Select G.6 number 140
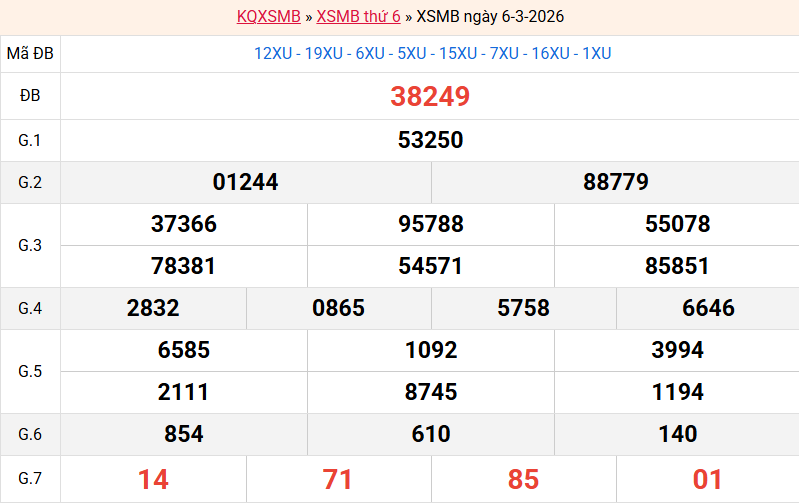The image size is (799, 503). point(677,435)
